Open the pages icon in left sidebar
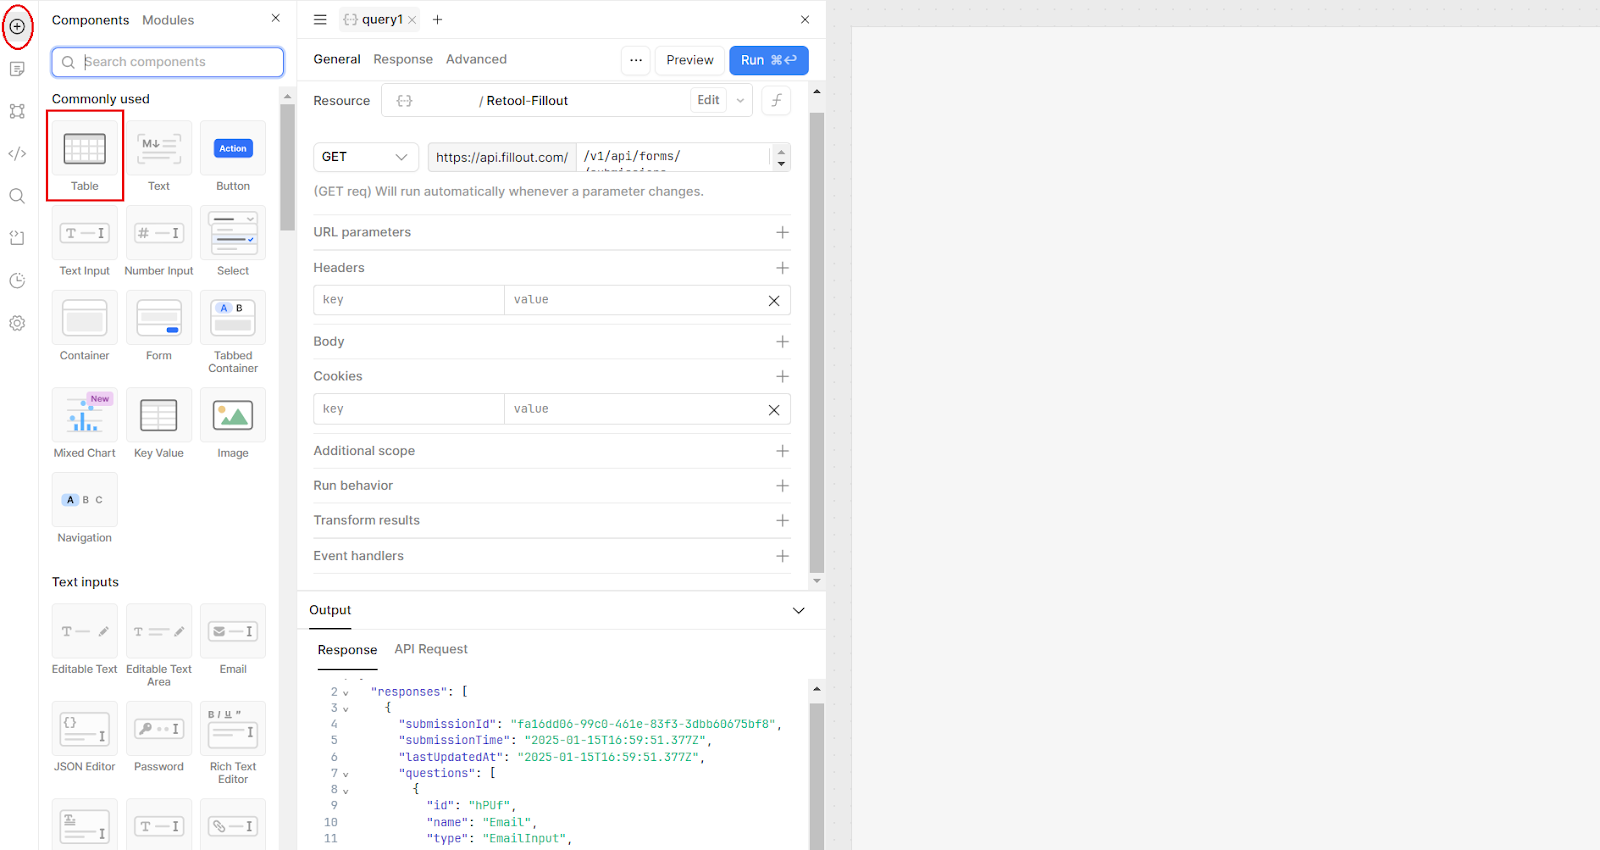The width and height of the screenshot is (1600, 850). tap(17, 69)
